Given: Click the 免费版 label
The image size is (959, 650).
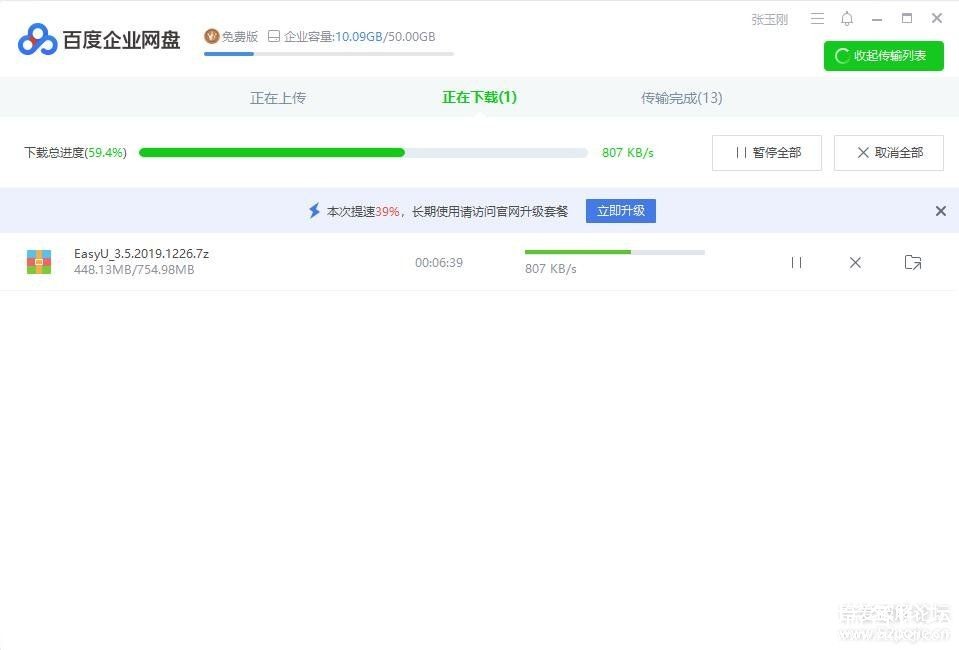Looking at the screenshot, I should (x=239, y=37).
